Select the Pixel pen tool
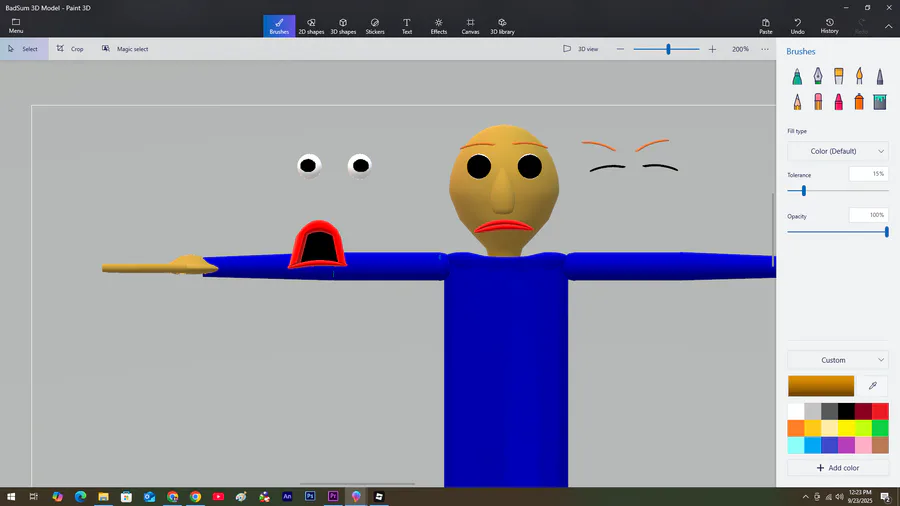The width and height of the screenshot is (900, 506). [880, 76]
